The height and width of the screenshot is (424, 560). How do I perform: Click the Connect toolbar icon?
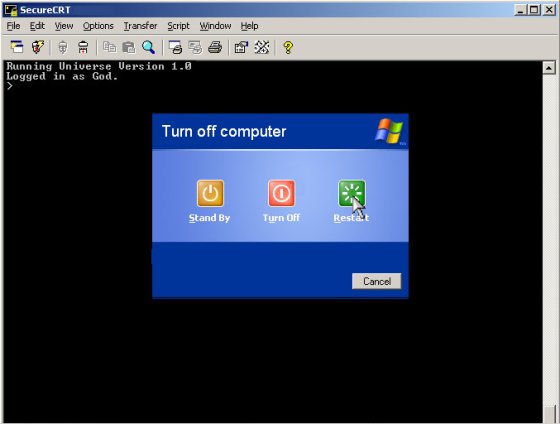pos(17,47)
